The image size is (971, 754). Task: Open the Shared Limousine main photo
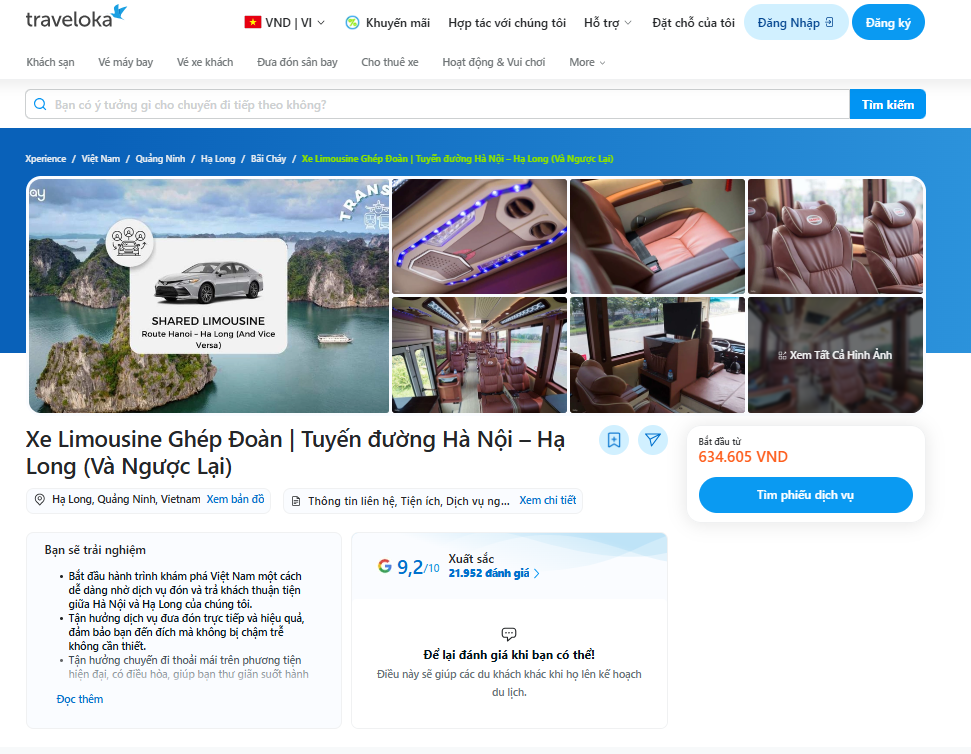point(209,295)
